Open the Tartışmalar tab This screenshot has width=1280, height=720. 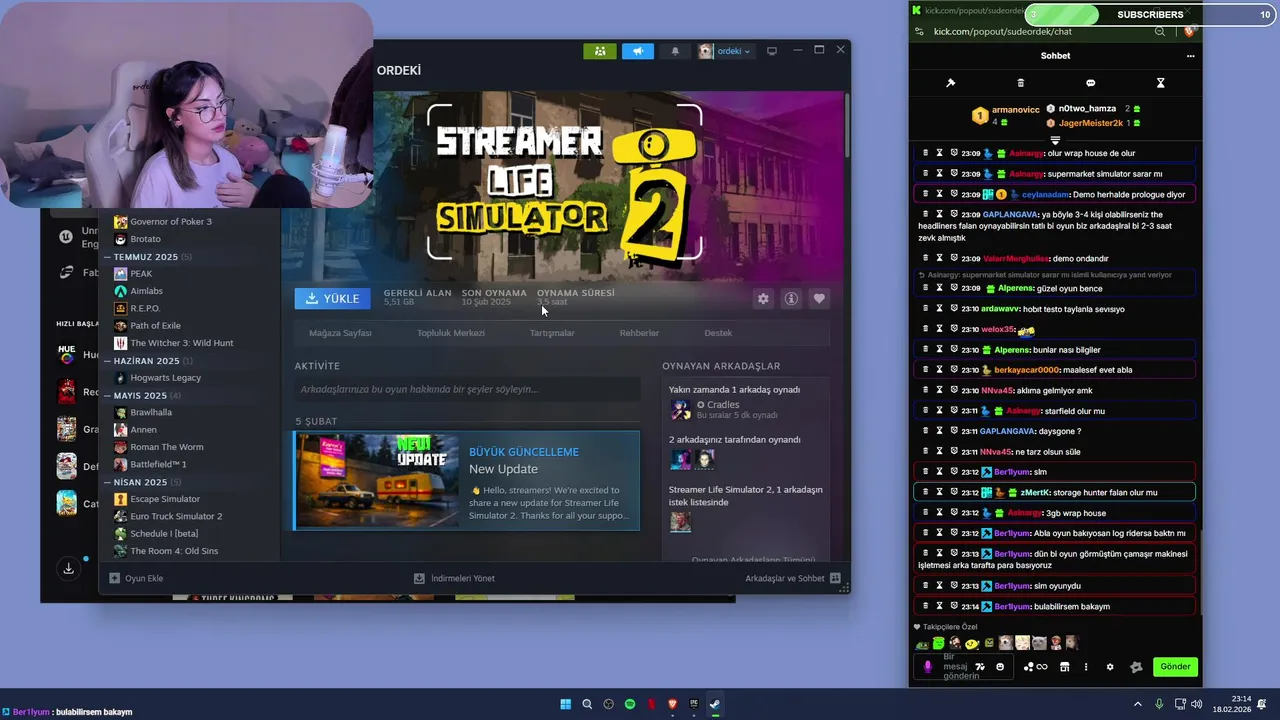552,333
